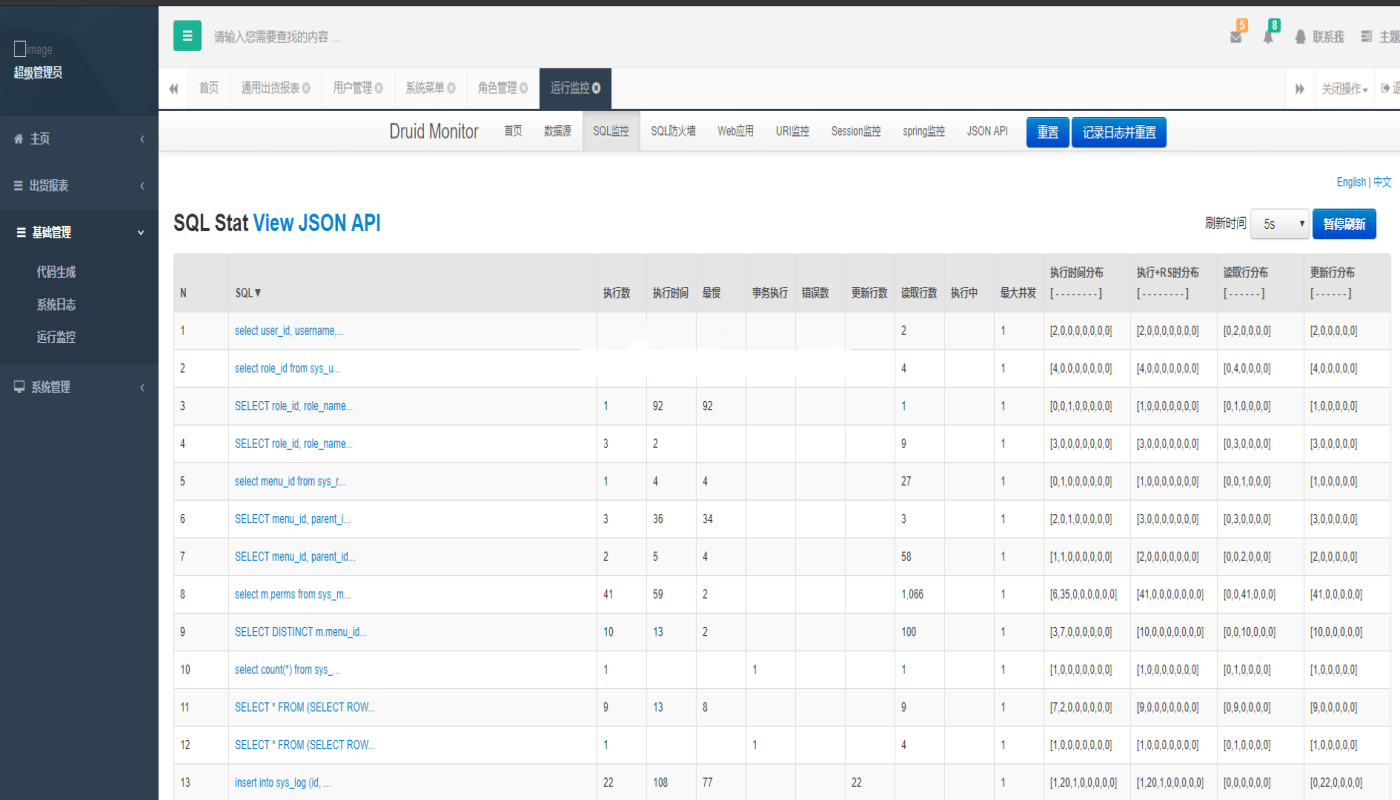Open SQL 'select role_id from sys_u...'
This screenshot has width=1400, height=800.
tap(288, 368)
